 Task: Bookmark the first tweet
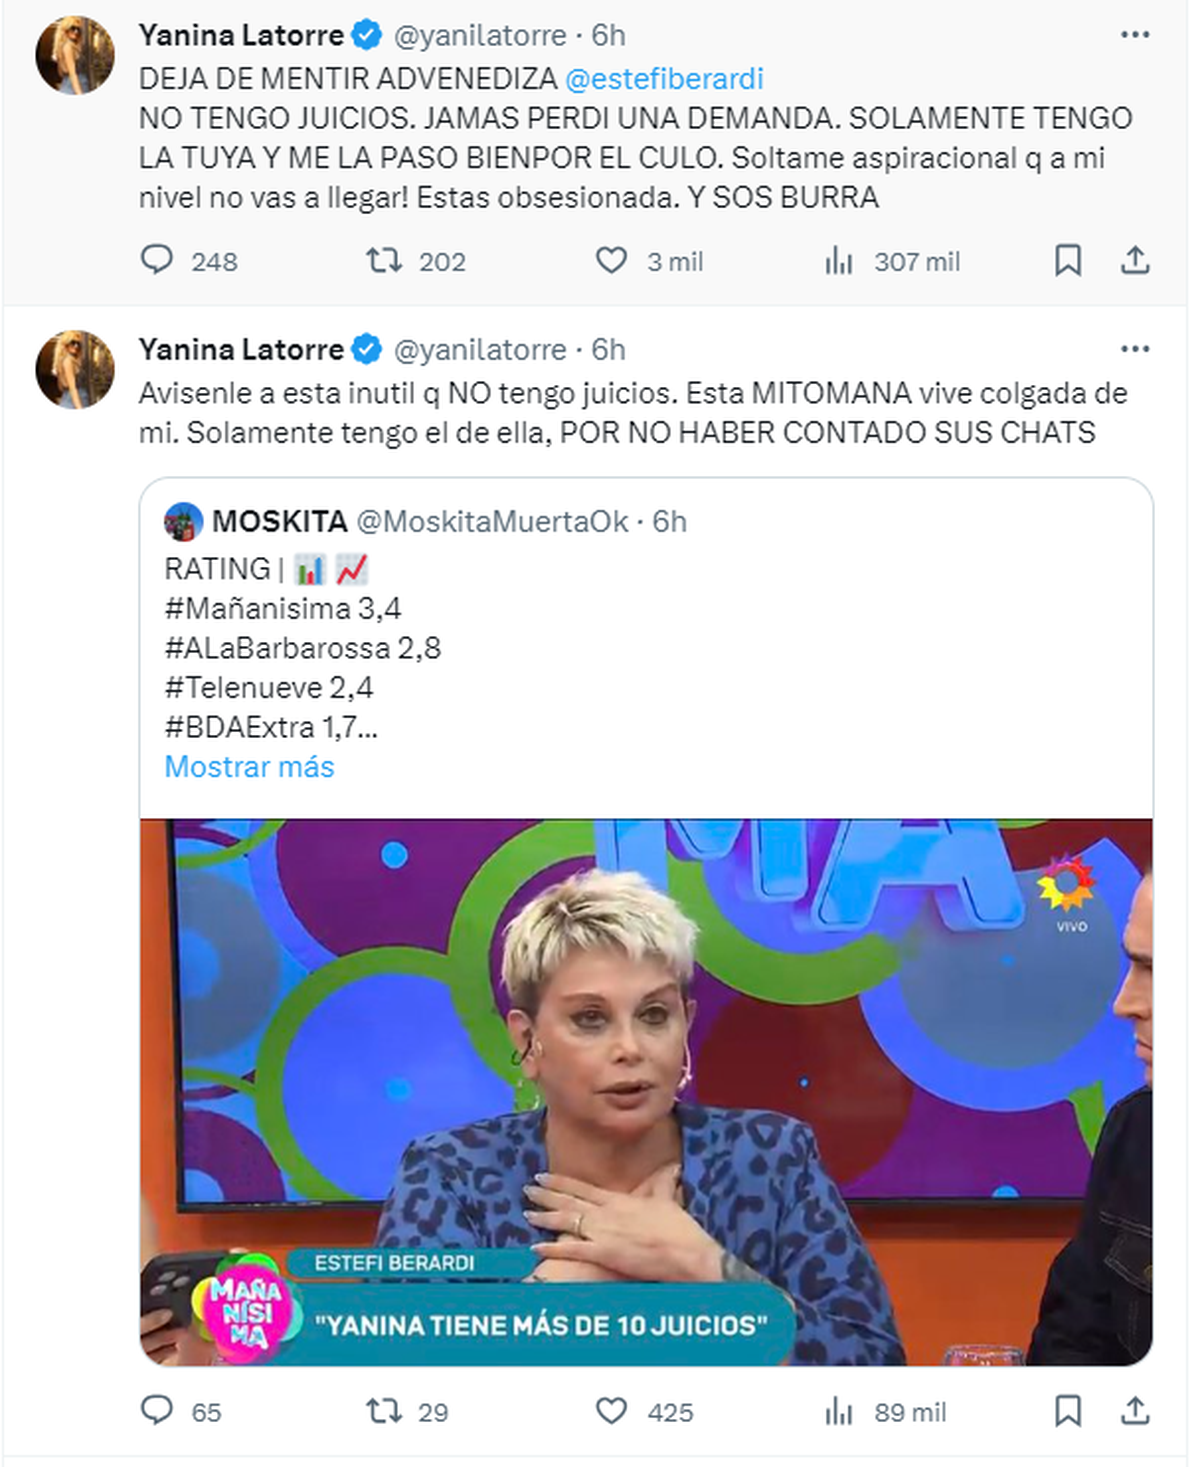pos(1068,261)
